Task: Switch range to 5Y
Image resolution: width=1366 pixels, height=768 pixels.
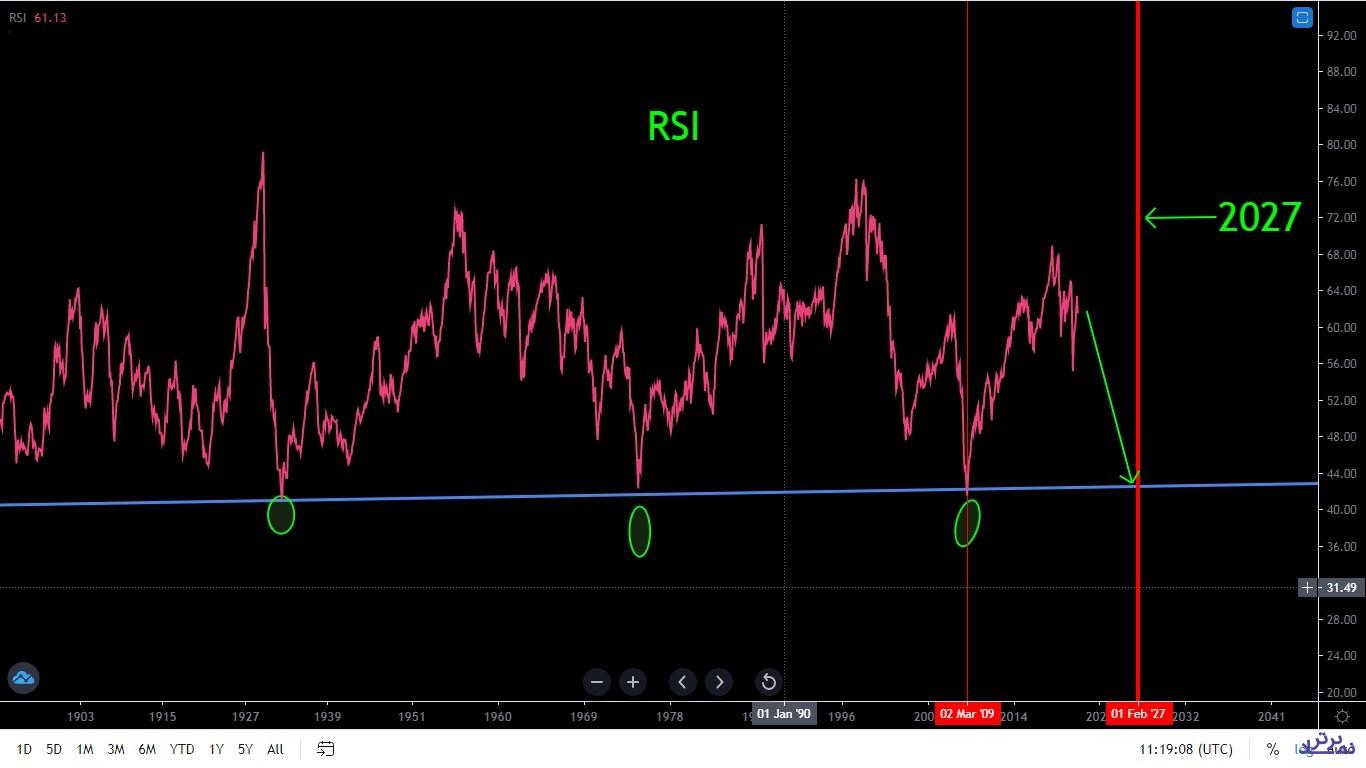Action: click(245, 749)
